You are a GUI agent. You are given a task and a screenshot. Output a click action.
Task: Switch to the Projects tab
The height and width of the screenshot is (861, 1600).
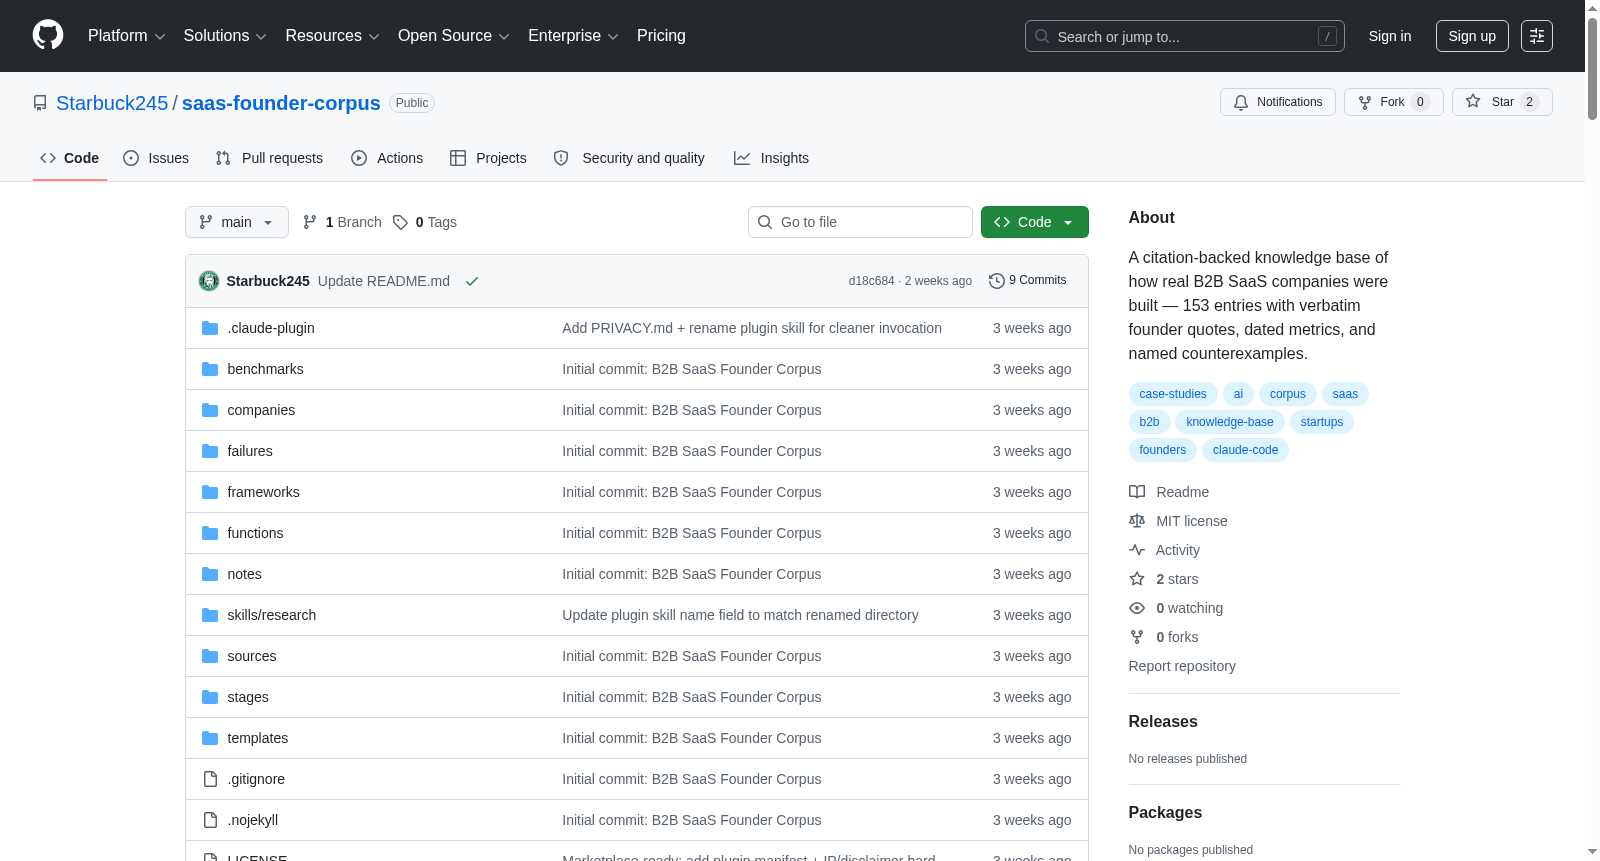tap(488, 158)
